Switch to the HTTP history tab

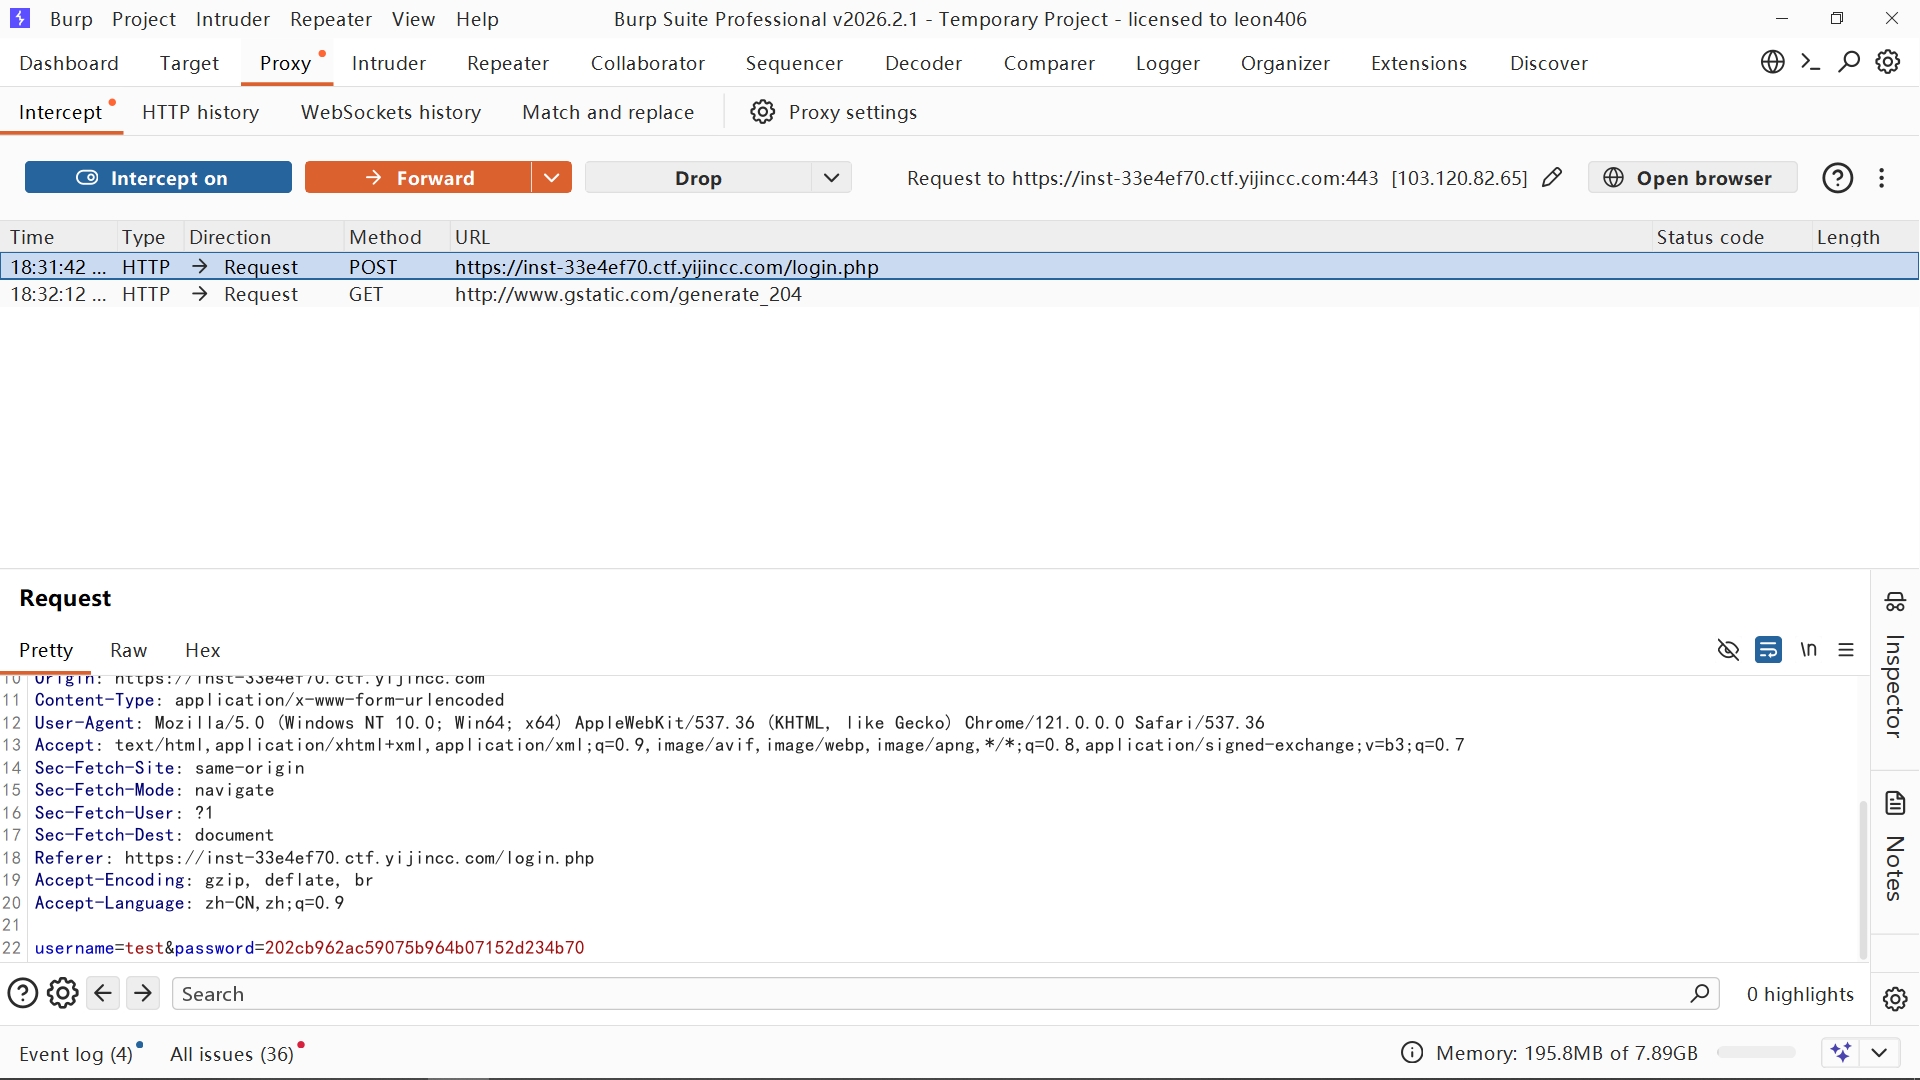[200, 112]
